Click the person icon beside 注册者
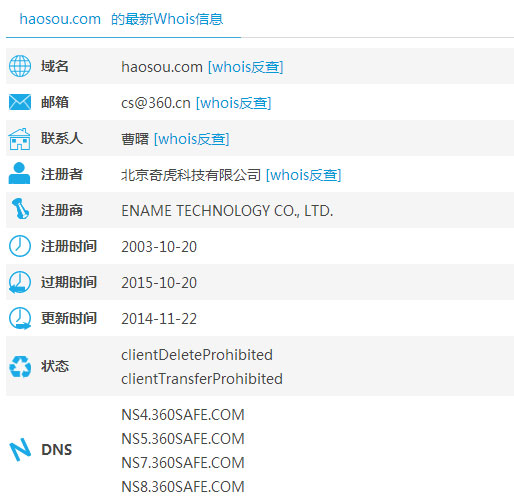The width and height of the screenshot is (514, 499). (19, 173)
